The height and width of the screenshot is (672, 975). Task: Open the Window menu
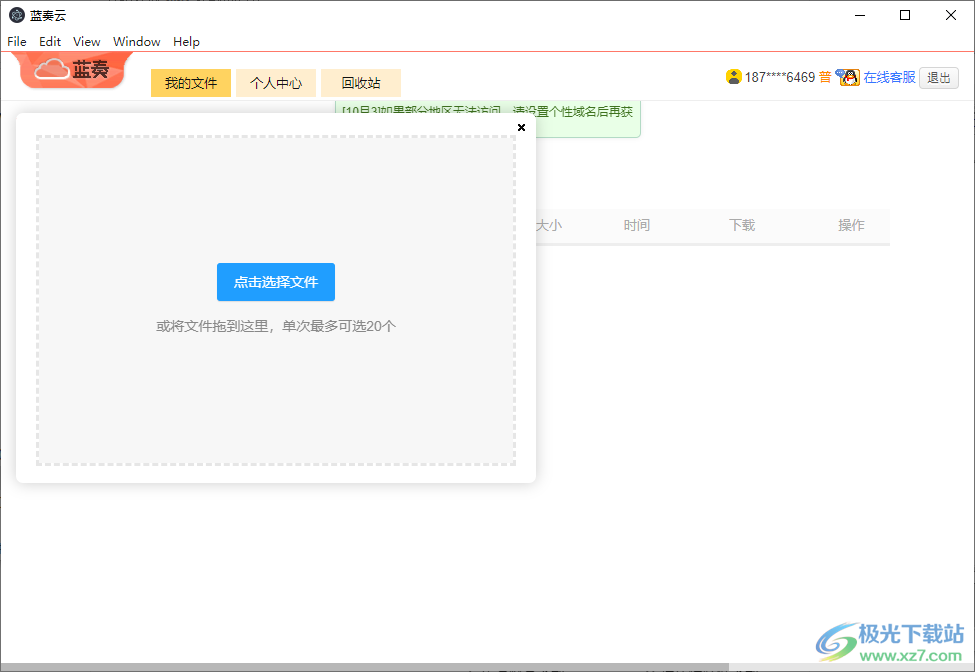click(x=137, y=42)
